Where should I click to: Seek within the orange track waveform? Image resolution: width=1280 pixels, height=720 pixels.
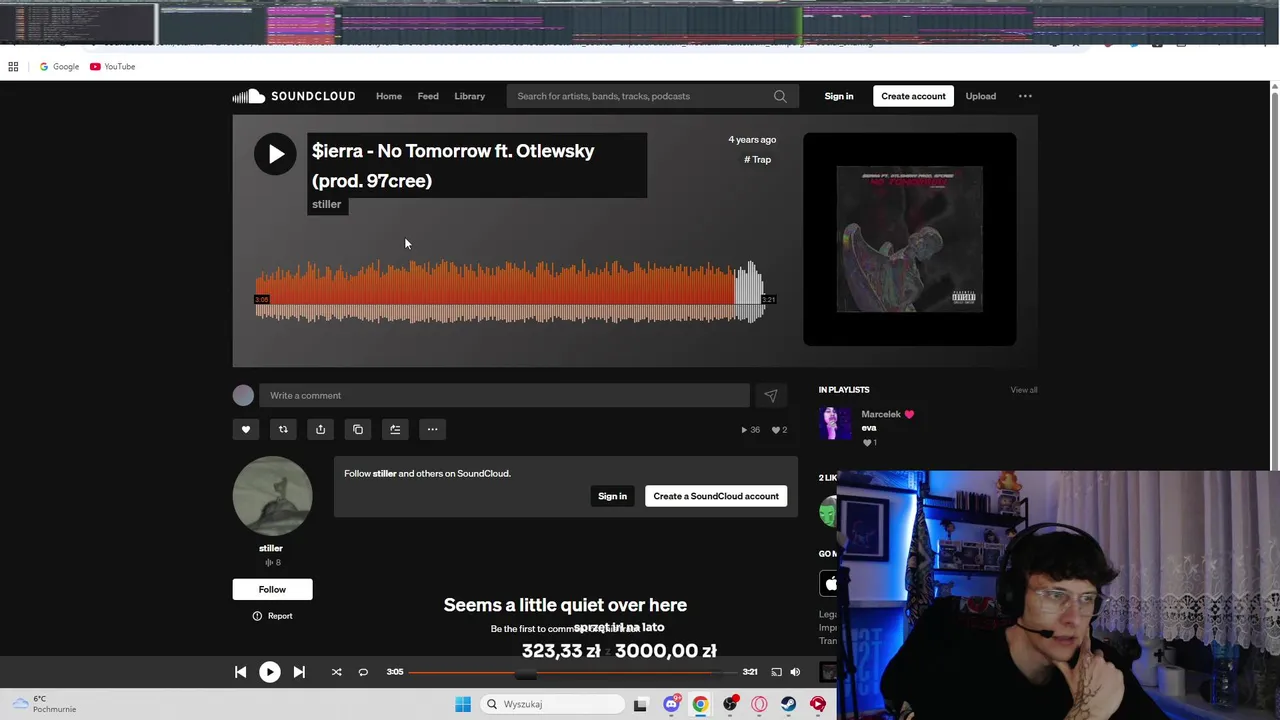click(510, 292)
